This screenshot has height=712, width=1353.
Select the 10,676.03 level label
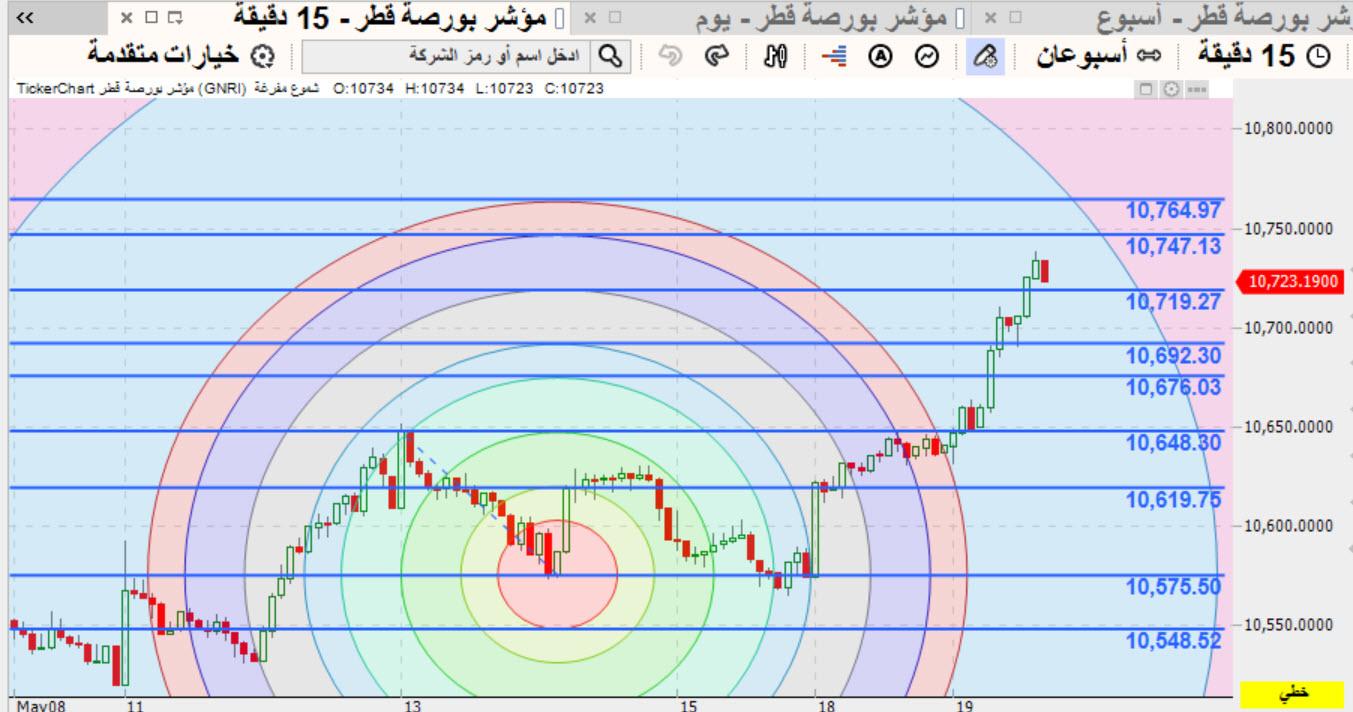(1174, 387)
